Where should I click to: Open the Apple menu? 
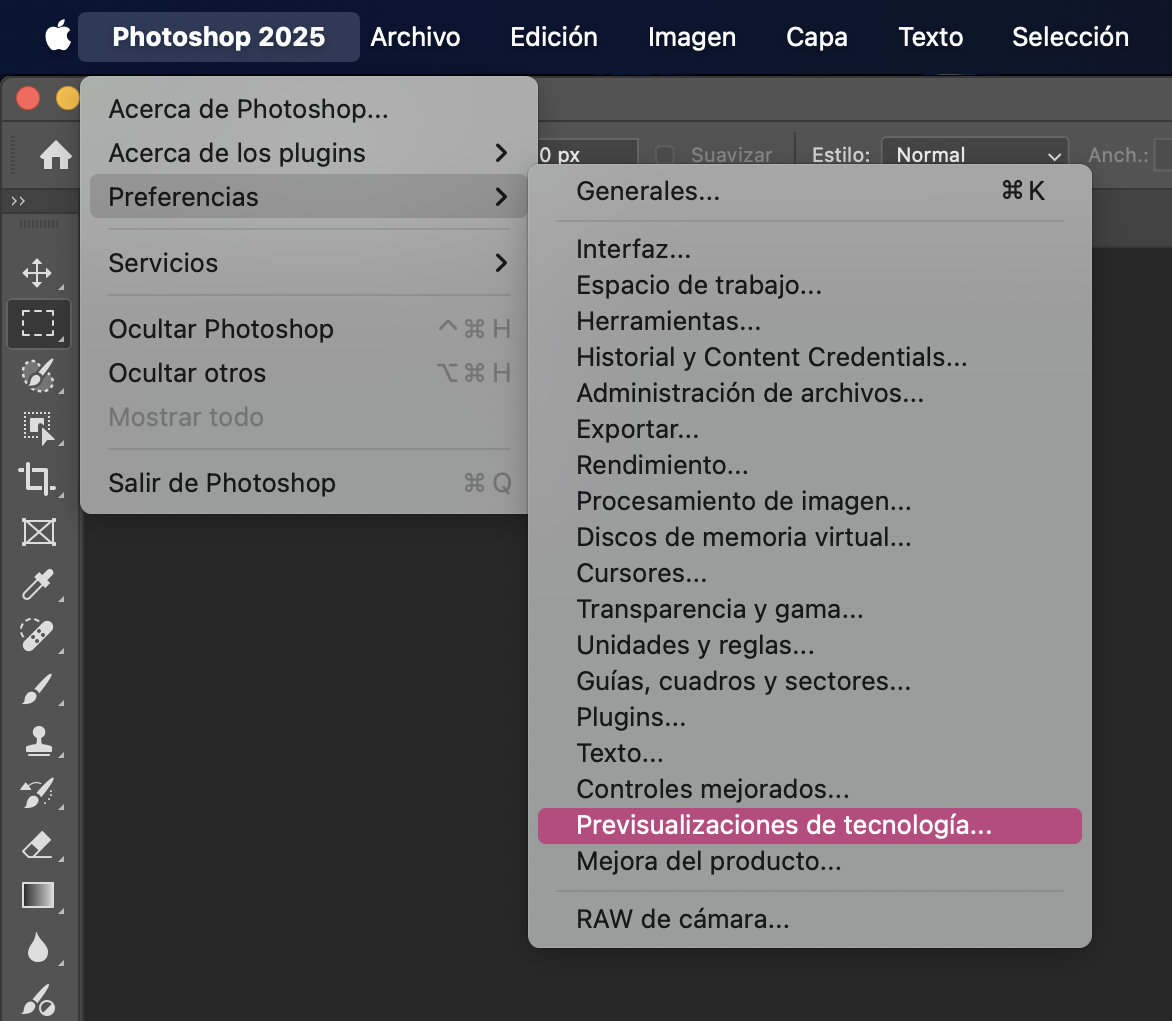point(58,36)
